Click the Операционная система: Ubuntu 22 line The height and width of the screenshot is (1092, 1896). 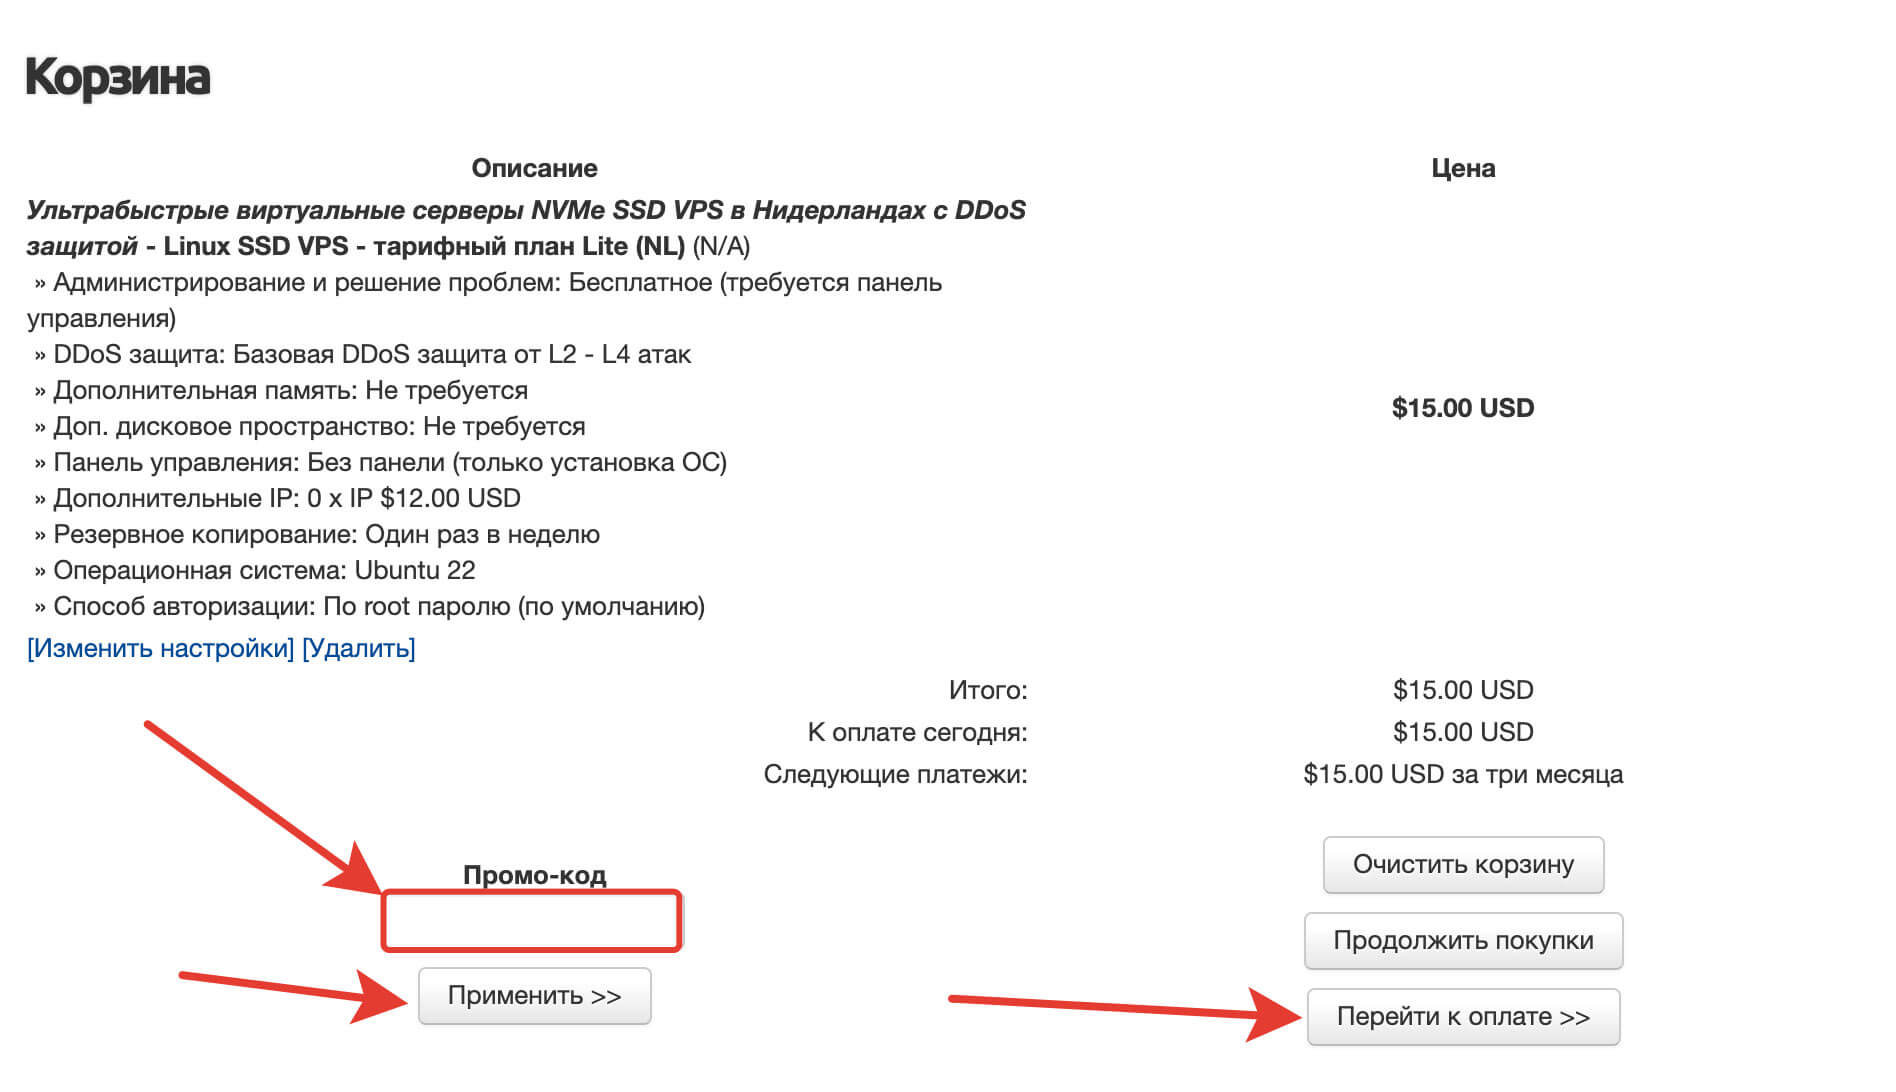(x=264, y=570)
